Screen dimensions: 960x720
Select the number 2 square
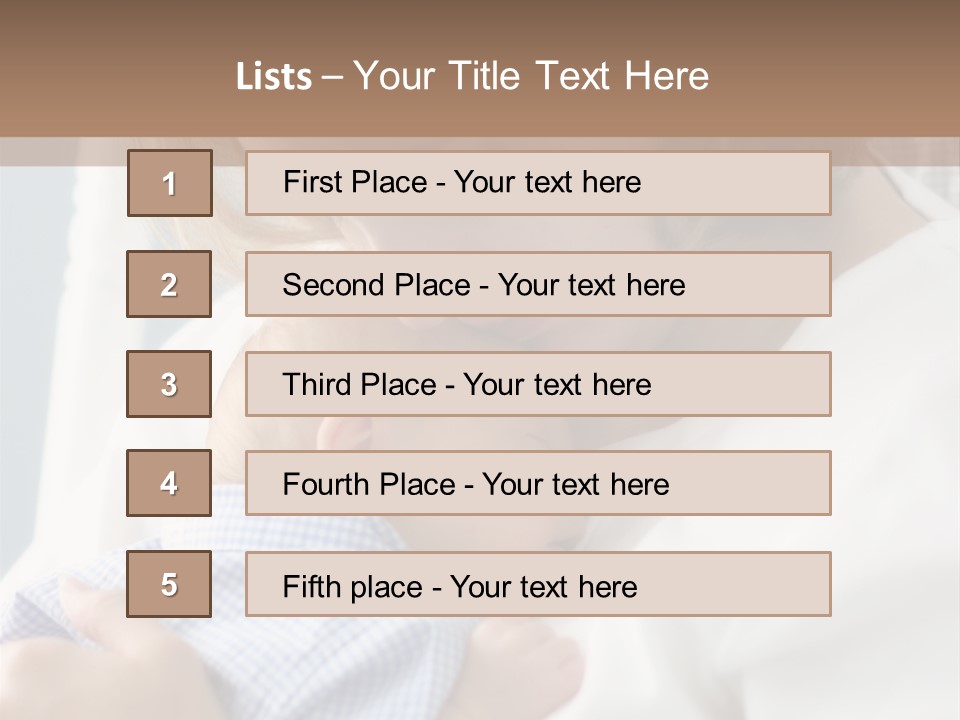[169, 284]
